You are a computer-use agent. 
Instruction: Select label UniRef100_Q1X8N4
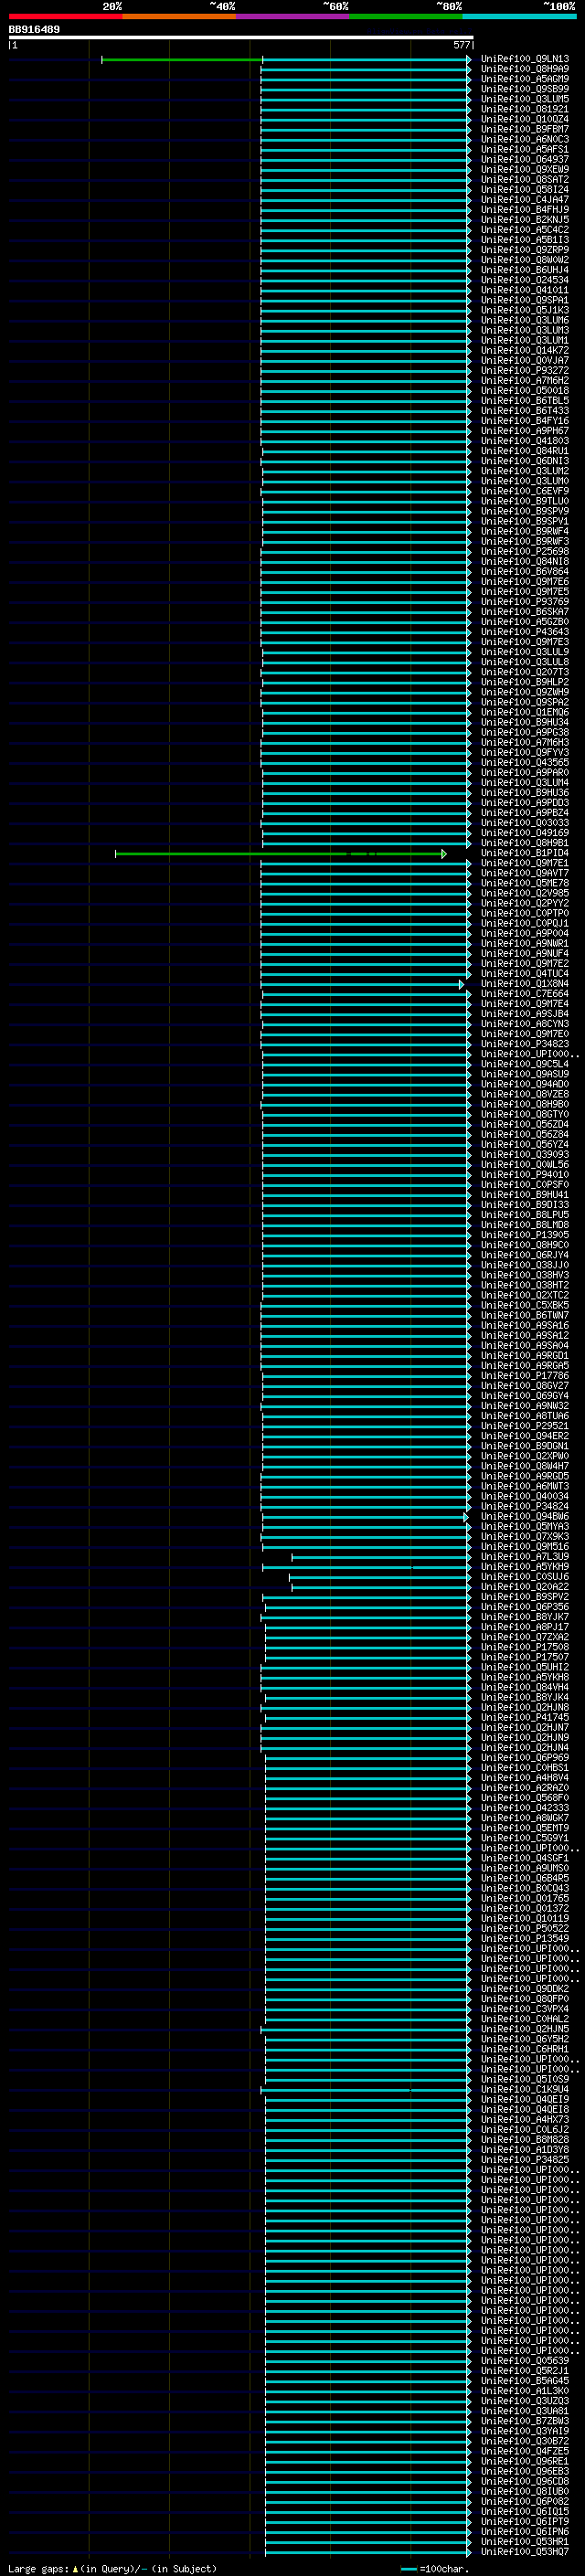525,984
